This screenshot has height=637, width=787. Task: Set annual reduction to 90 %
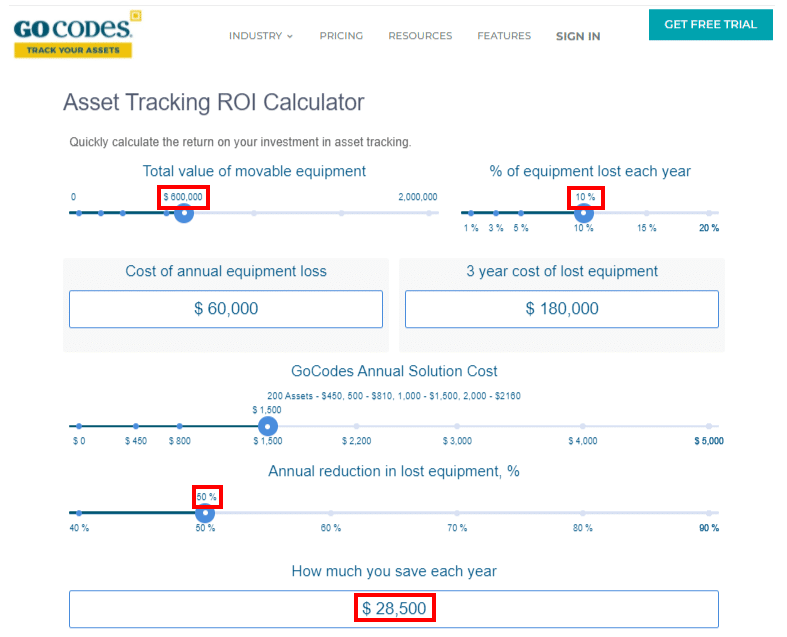tap(709, 513)
